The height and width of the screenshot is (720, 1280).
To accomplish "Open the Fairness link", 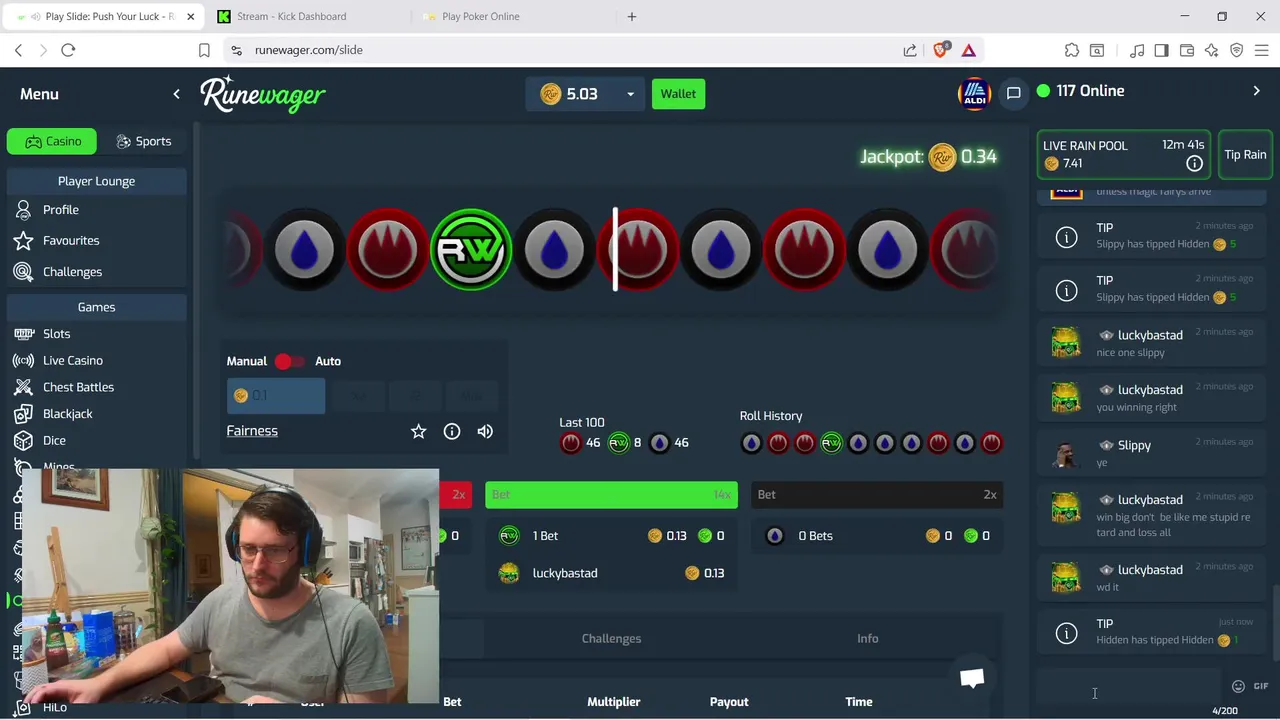I will [x=252, y=431].
